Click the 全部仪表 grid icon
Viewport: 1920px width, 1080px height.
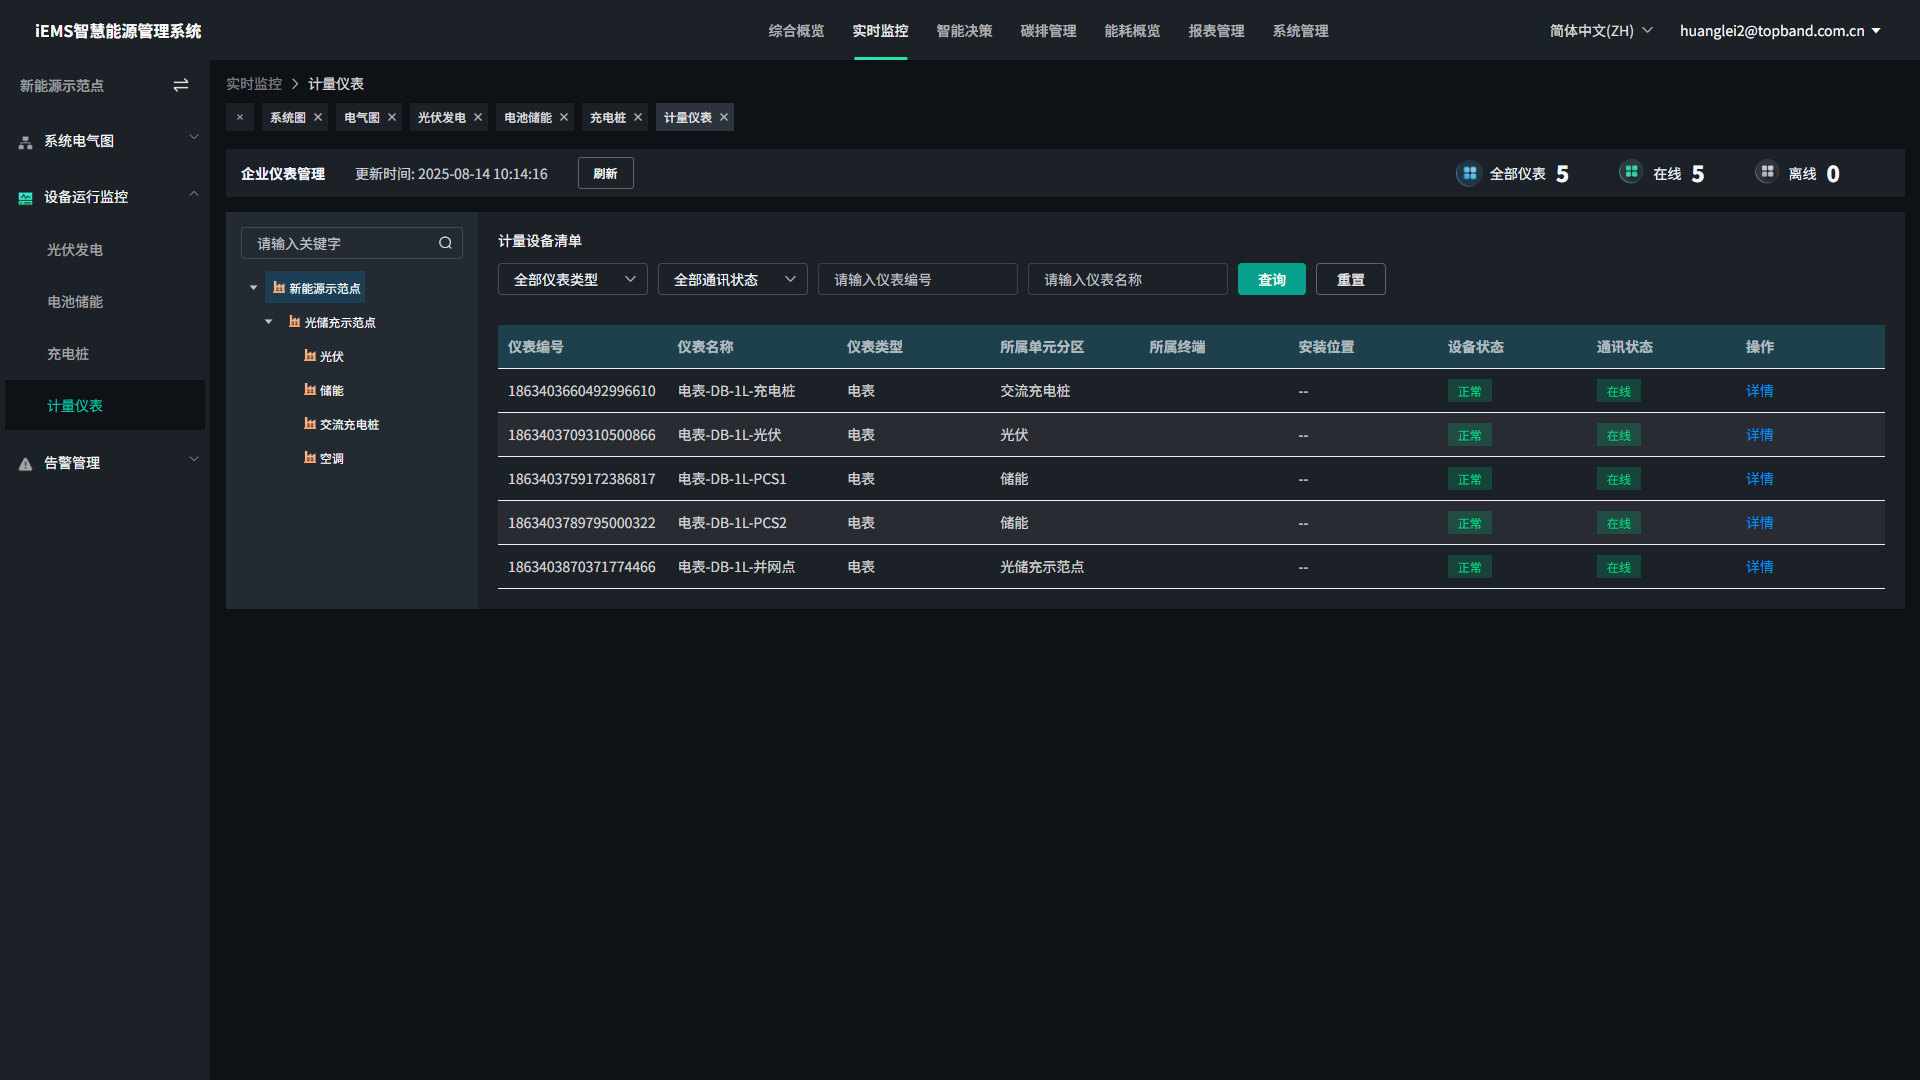(x=1467, y=172)
